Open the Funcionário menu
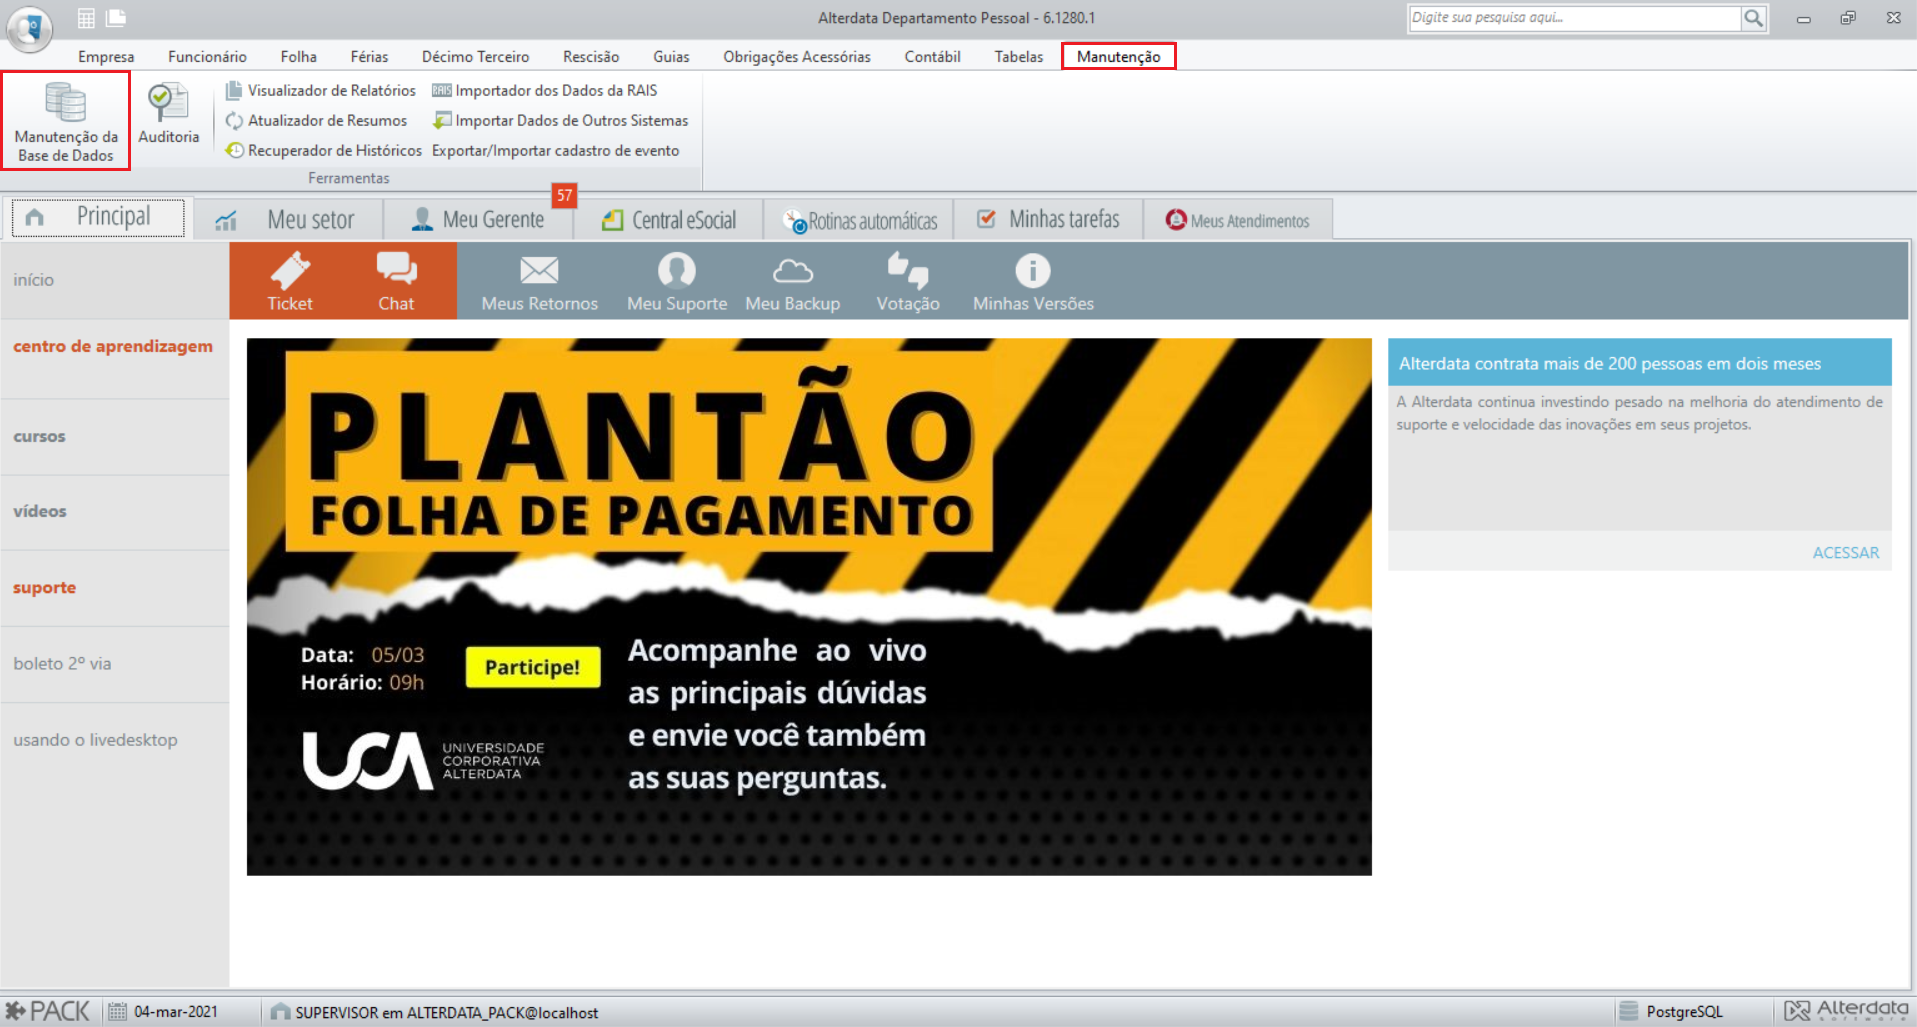 pos(207,56)
